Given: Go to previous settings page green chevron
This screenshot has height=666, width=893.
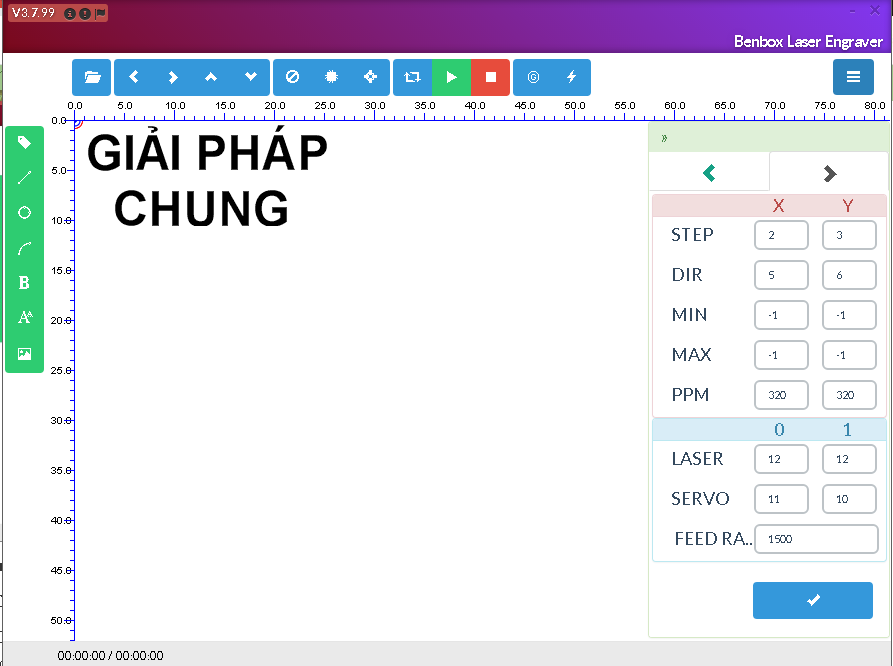Looking at the screenshot, I should click(709, 173).
